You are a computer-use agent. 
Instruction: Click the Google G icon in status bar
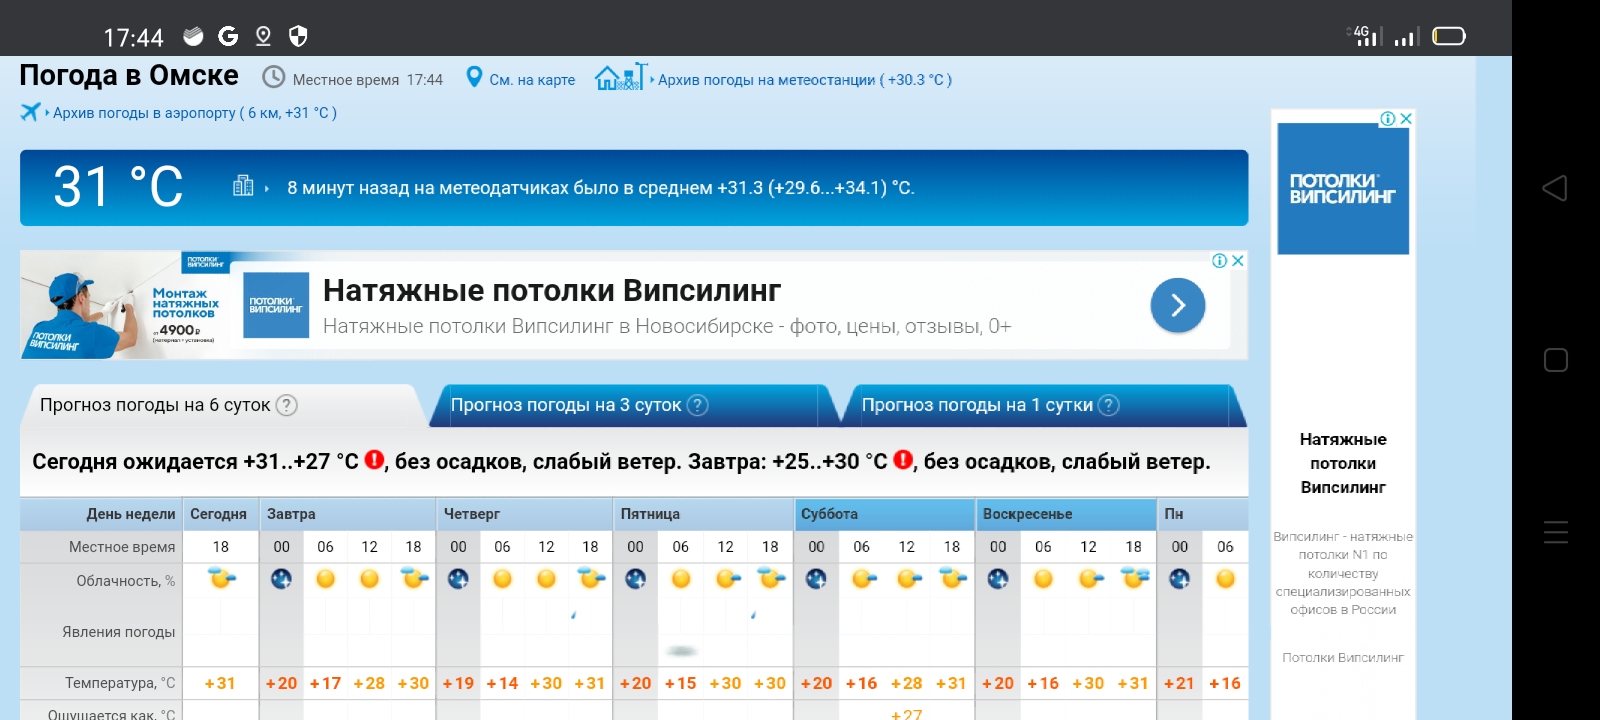tap(228, 37)
